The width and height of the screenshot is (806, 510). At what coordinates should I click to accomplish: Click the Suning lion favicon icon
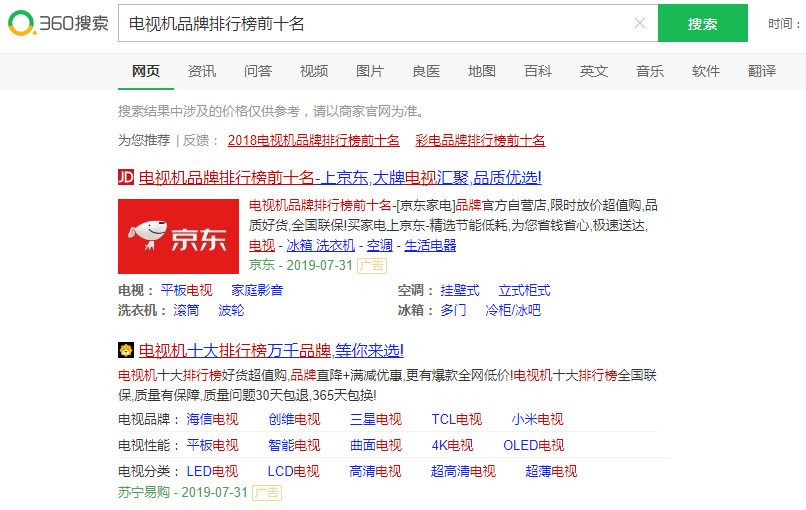tap(126, 351)
